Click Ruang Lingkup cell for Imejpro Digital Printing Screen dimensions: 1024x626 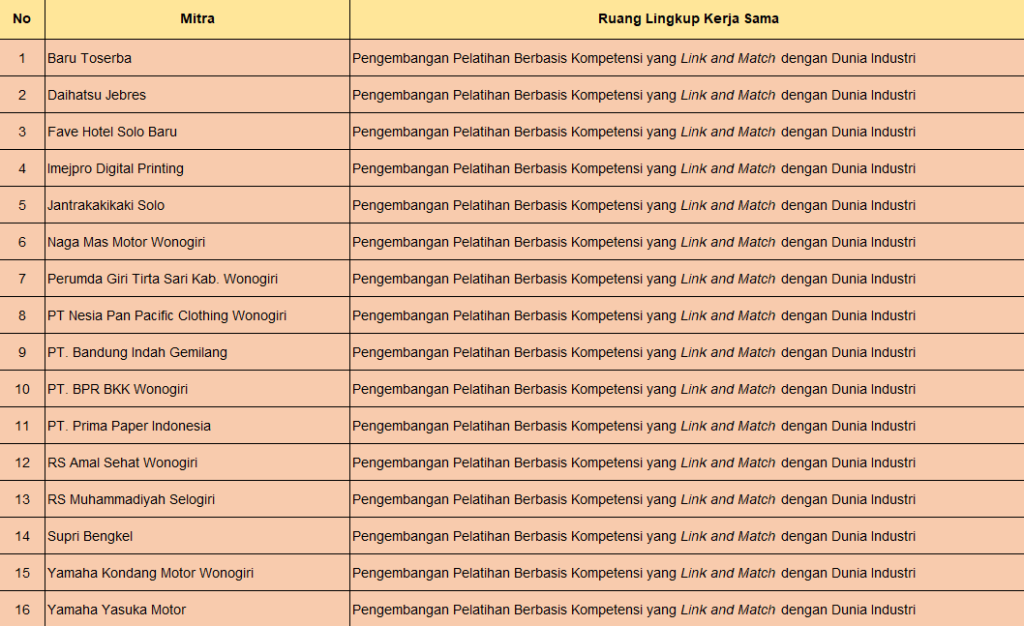pyautogui.click(x=687, y=168)
